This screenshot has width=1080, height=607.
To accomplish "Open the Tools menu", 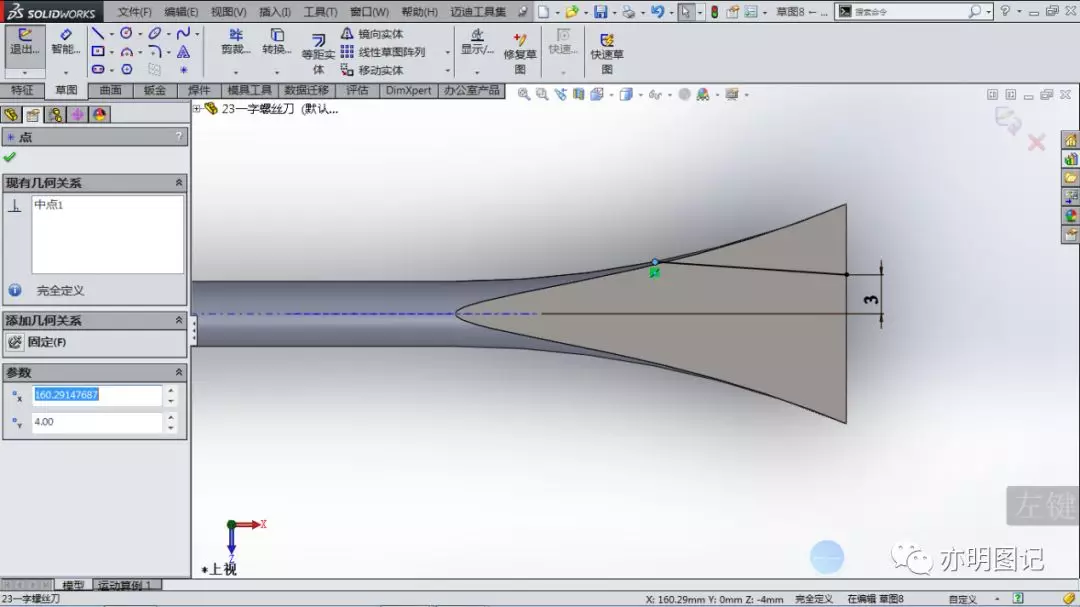I will point(320,12).
